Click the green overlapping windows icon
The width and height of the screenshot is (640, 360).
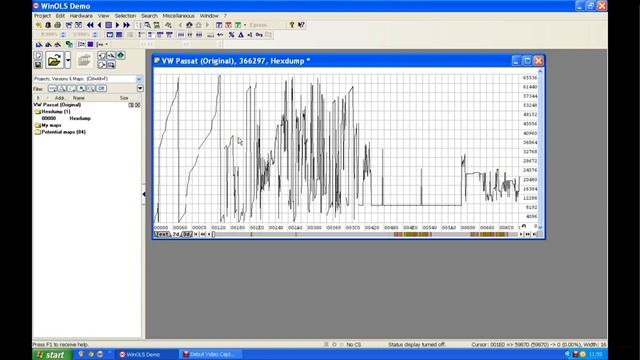point(69,44)
